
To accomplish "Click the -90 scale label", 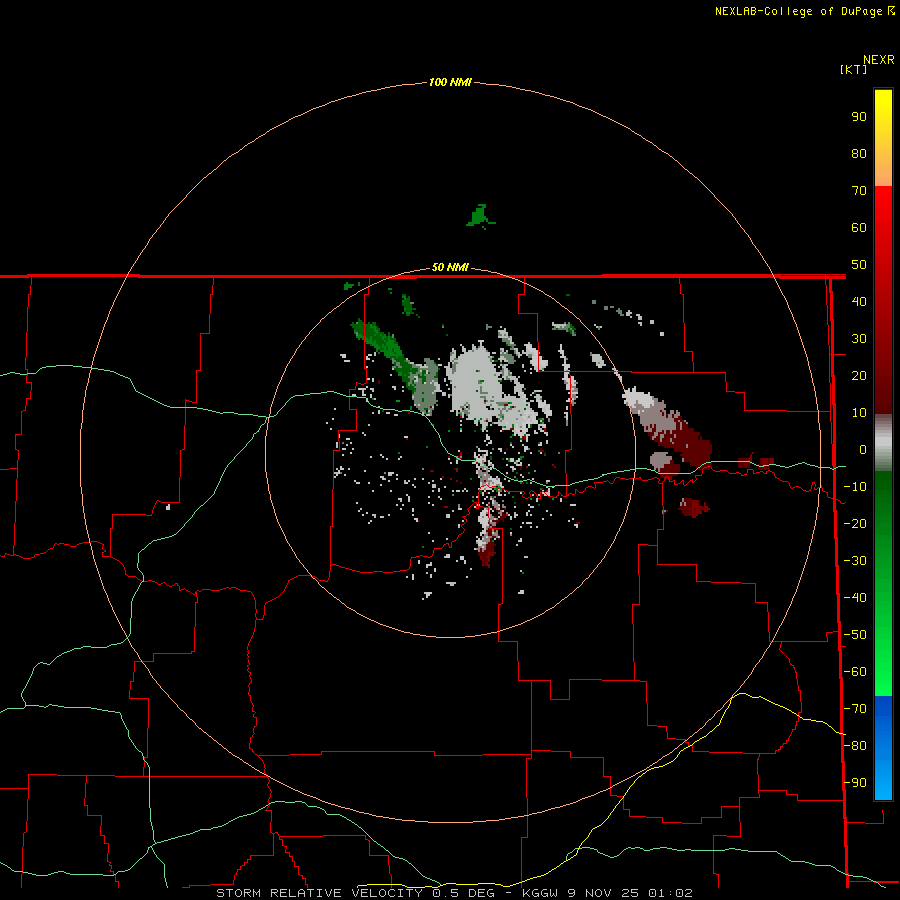I will [855, 783].
